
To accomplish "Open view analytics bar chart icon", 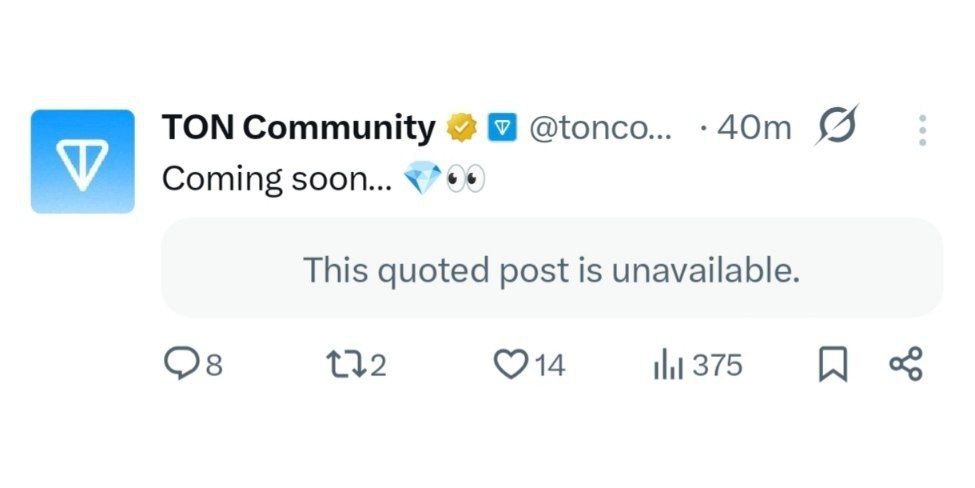I will coord(667,366).
